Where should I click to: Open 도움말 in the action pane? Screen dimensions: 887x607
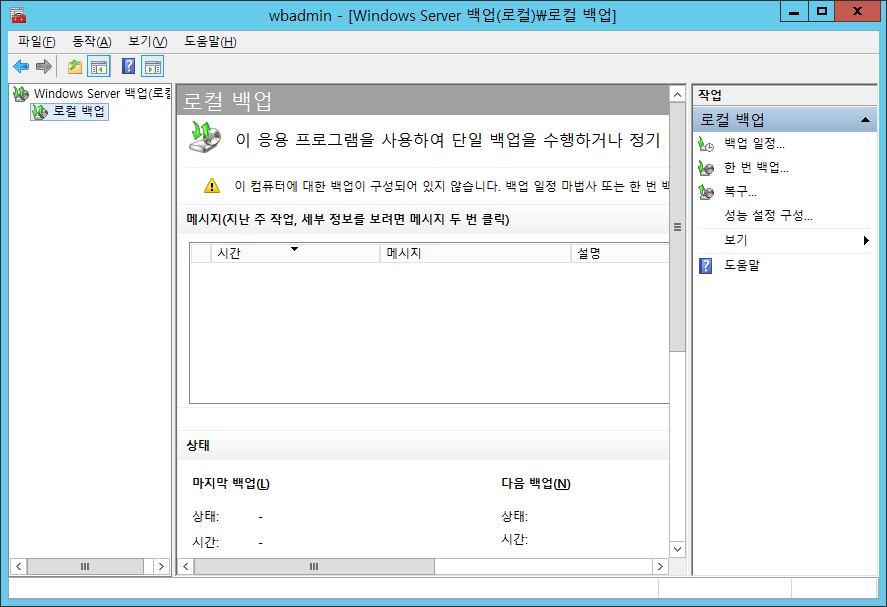tap(742, 265)
